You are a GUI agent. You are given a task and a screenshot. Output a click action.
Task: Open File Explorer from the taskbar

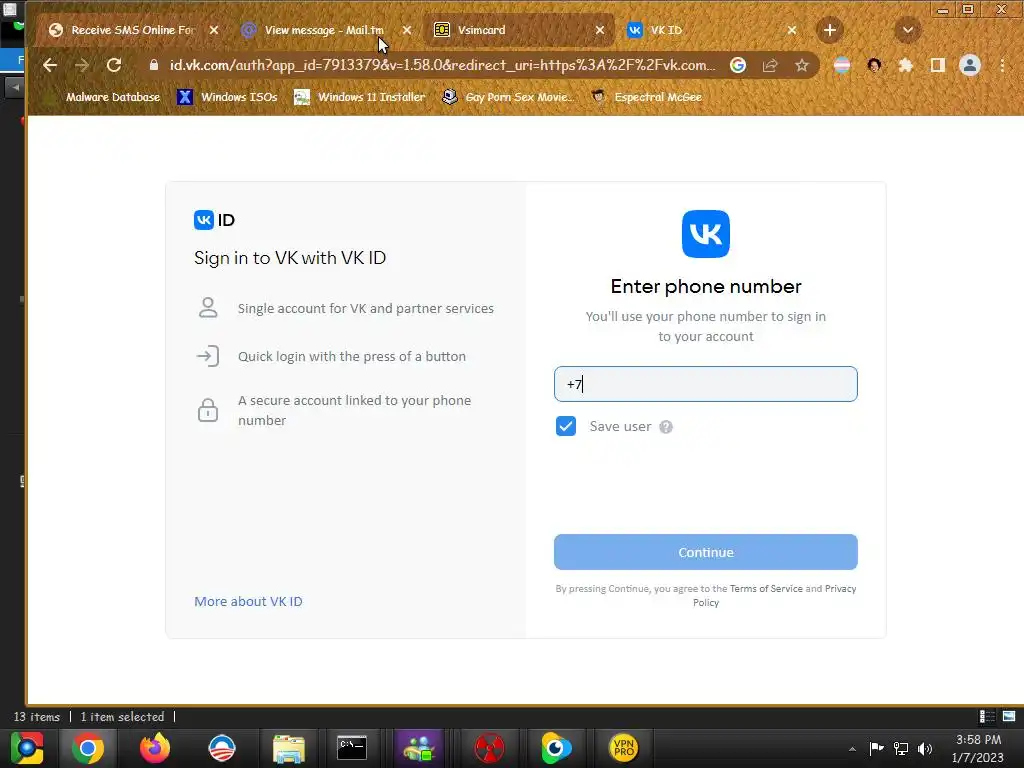pos(289,748)
